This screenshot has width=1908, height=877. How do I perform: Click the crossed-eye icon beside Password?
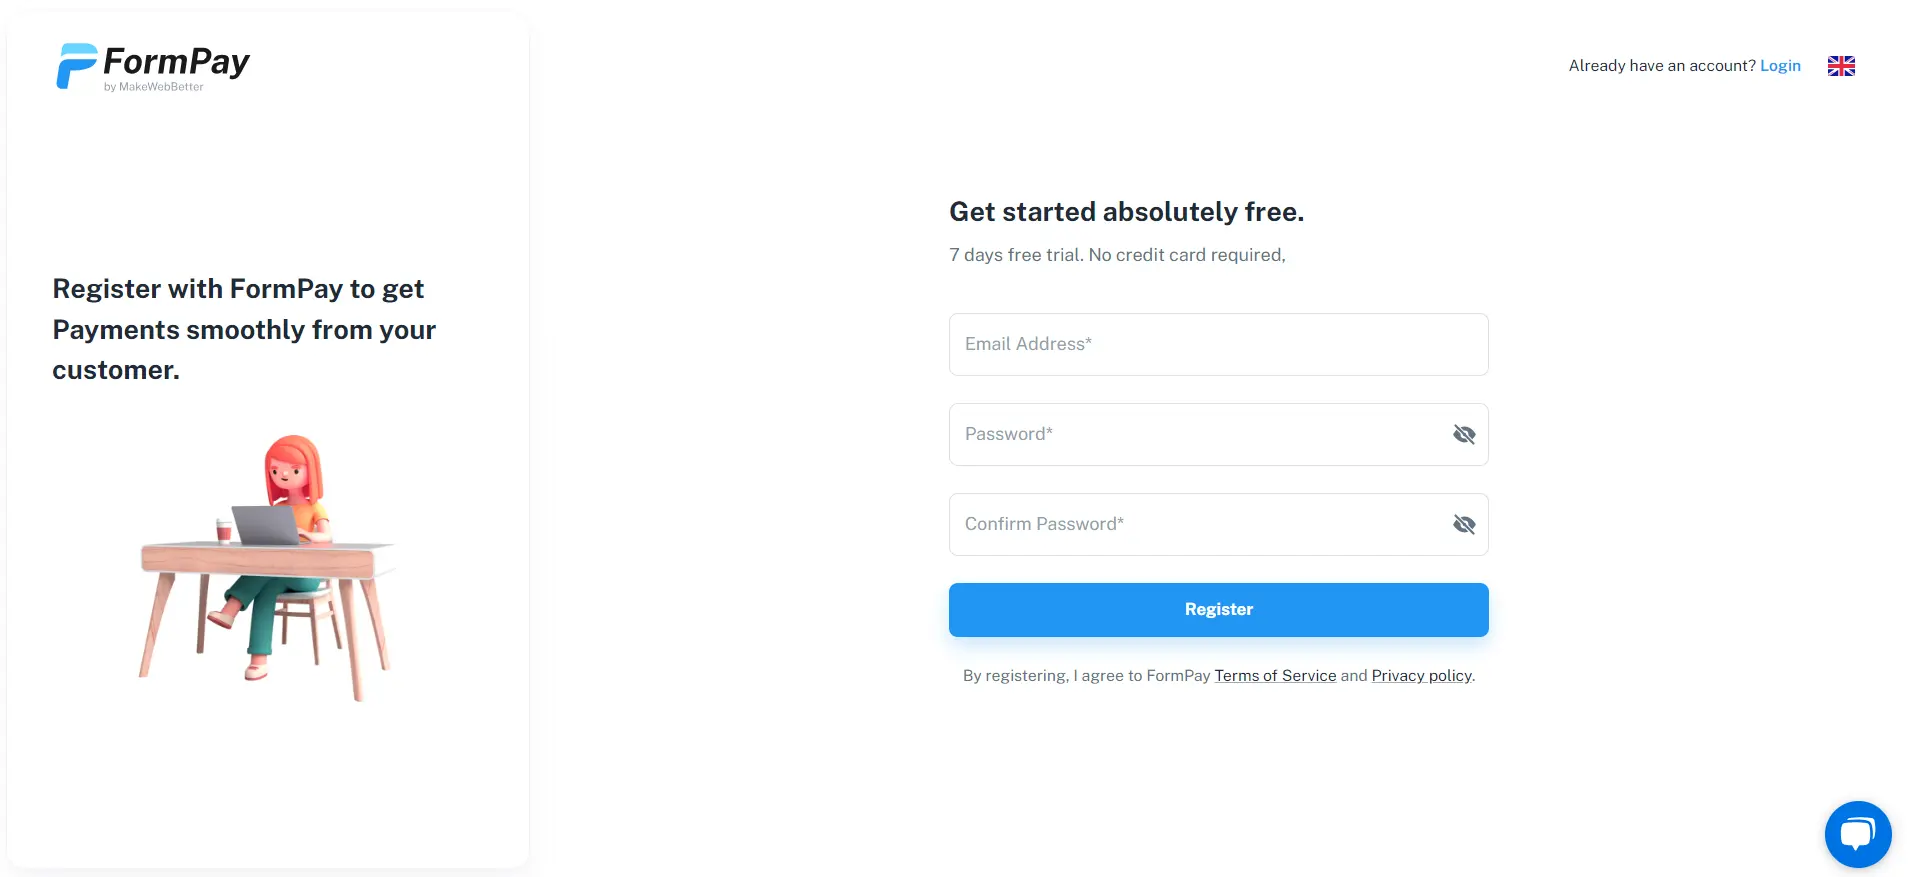click(x=1463, y=434)
